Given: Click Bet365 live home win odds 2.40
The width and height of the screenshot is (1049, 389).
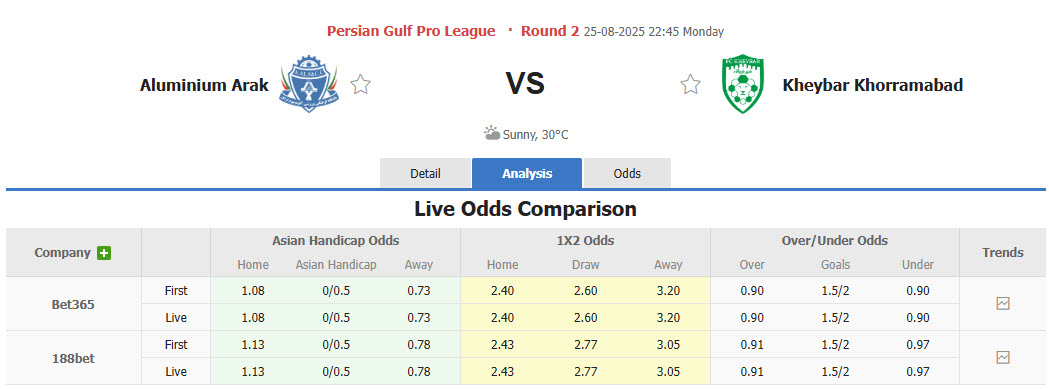Looking at the screenshot, I should (x=502, y=317).
